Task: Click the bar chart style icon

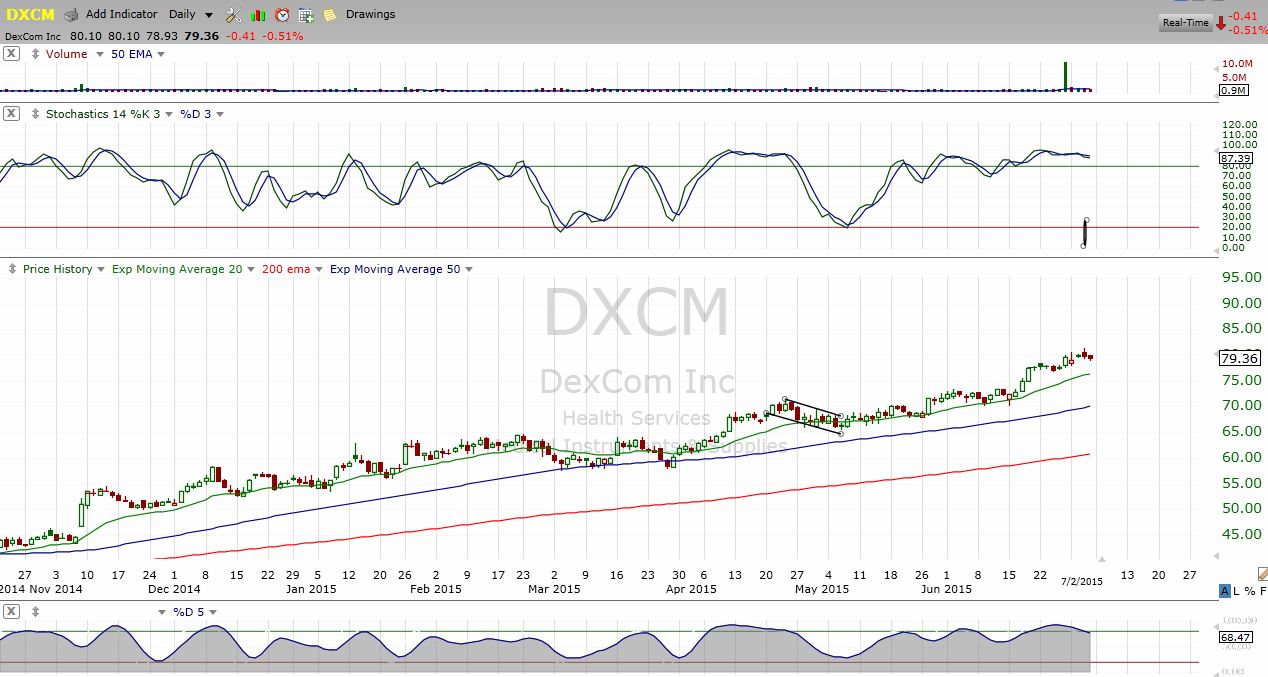Action: (258, 15)
